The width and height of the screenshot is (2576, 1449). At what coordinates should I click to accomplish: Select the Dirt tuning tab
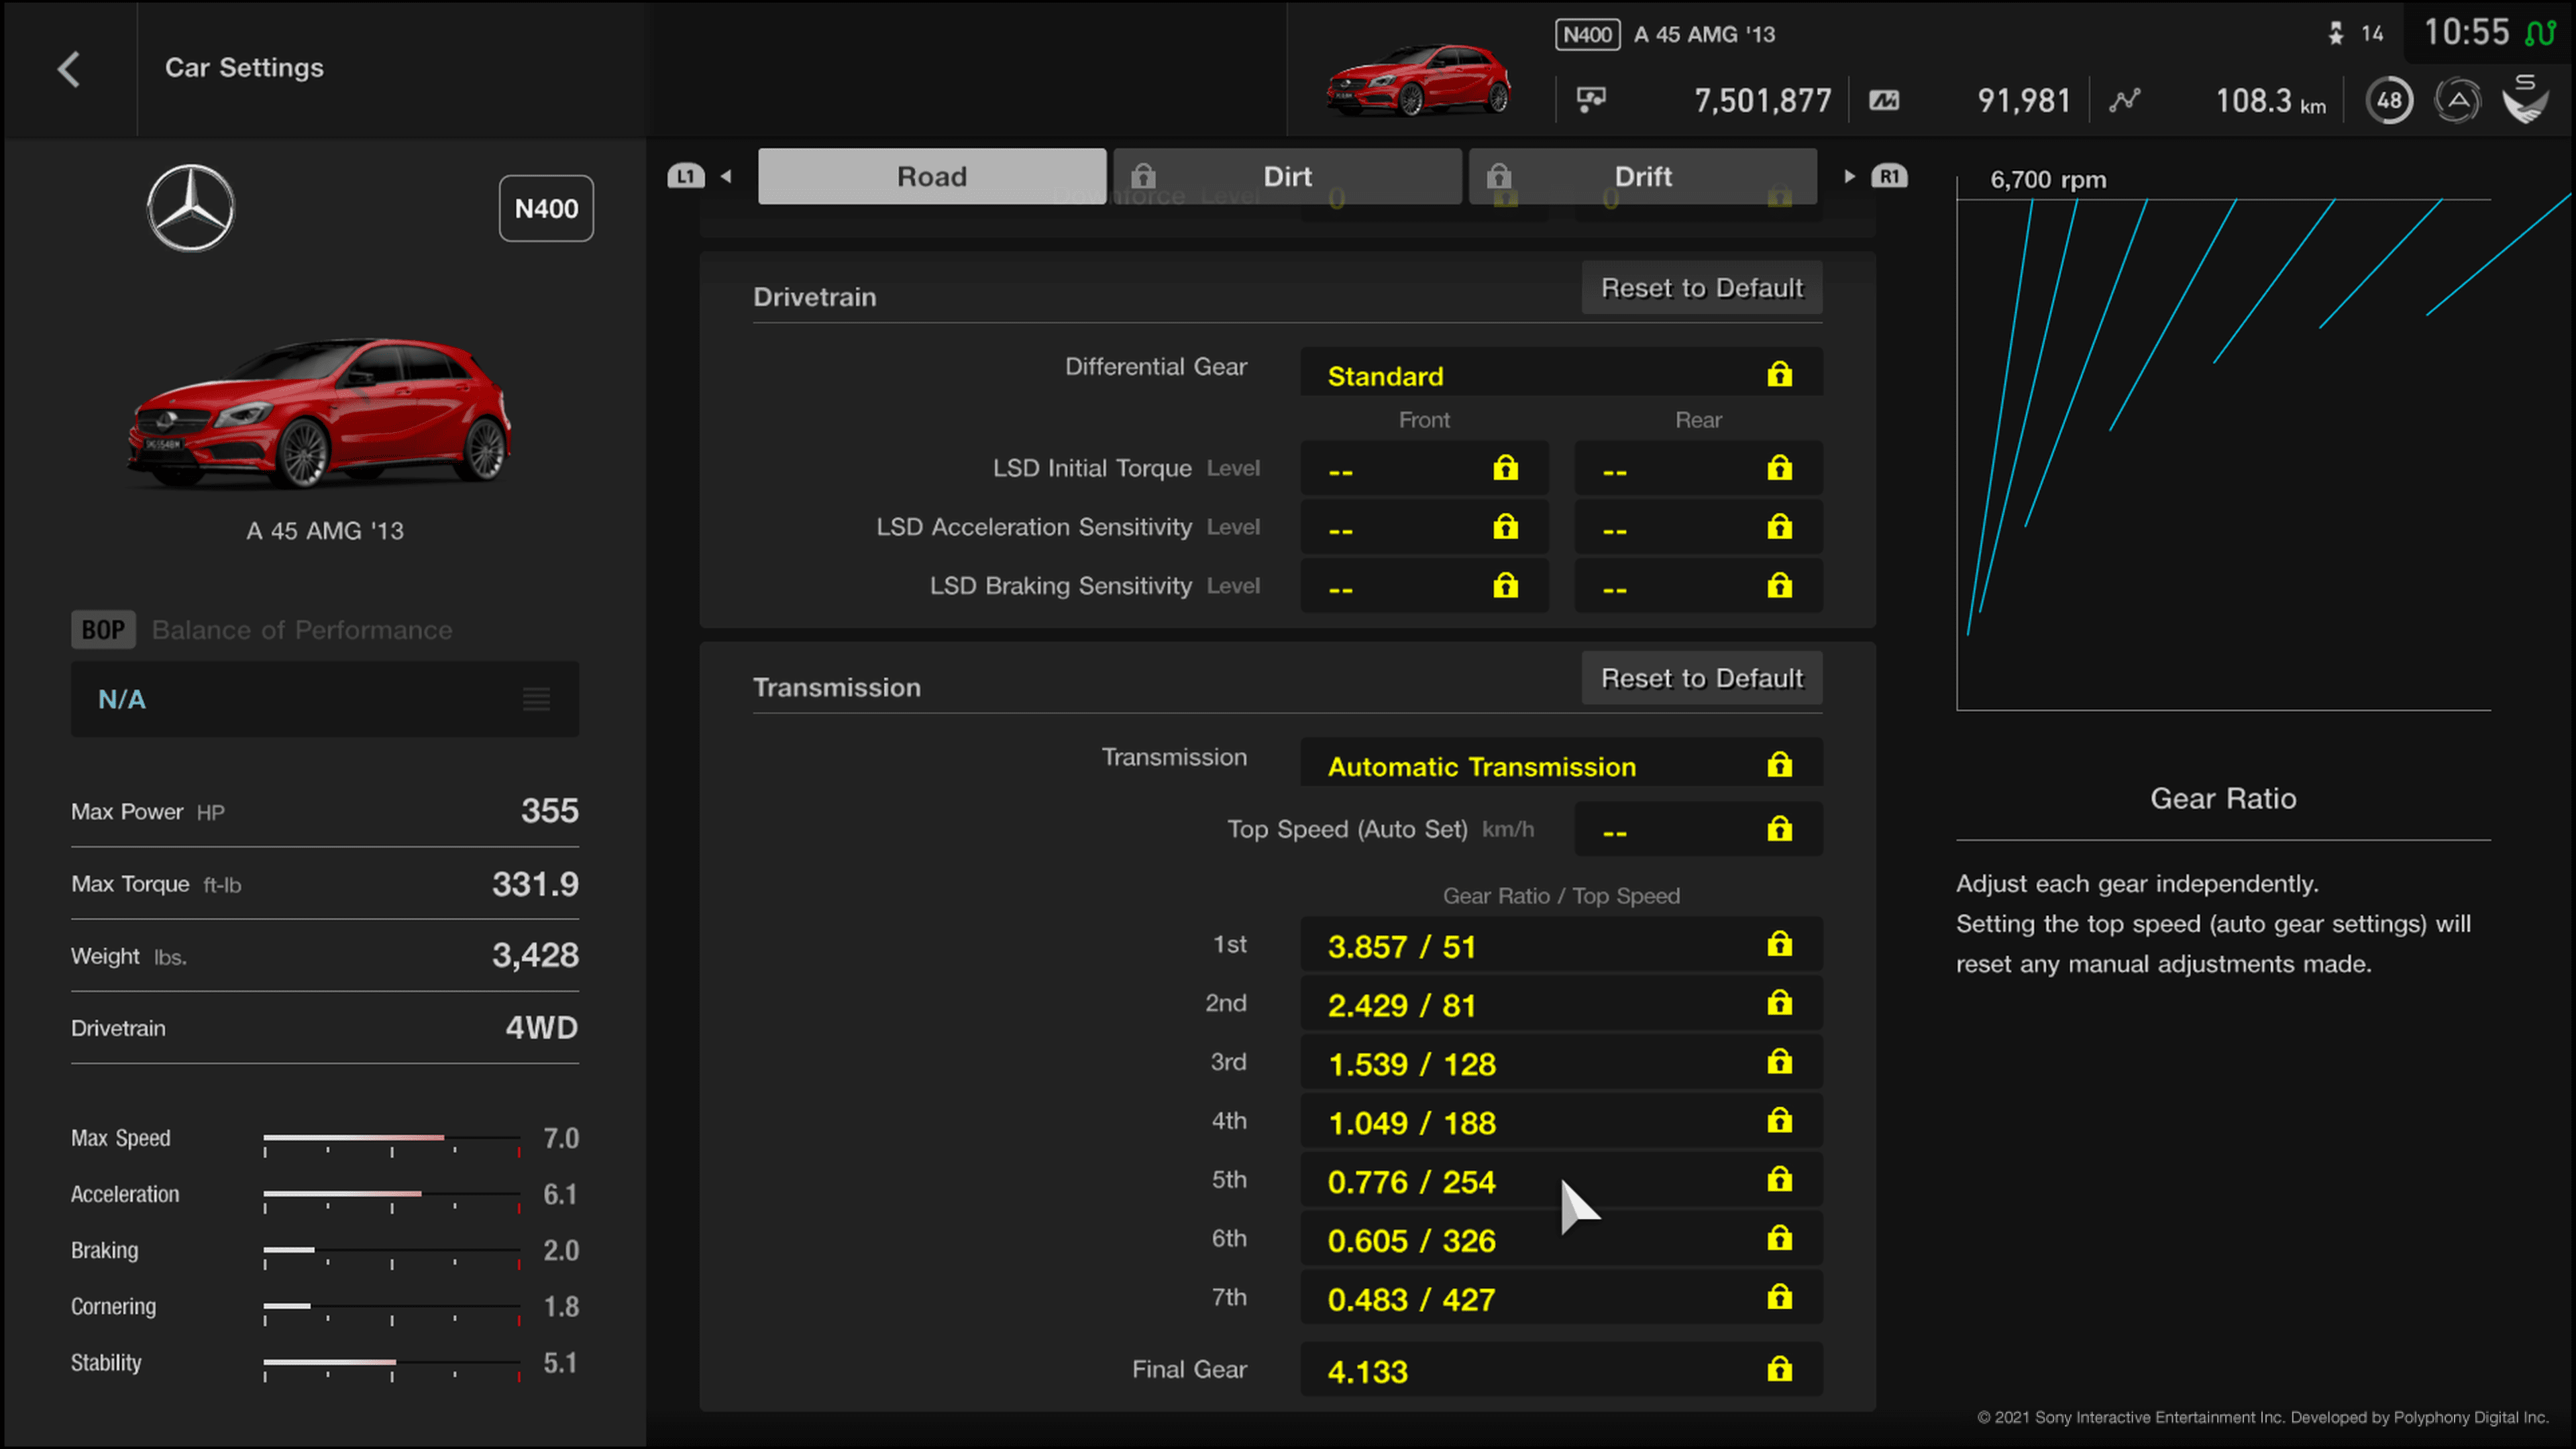[x=1286, y=175]
